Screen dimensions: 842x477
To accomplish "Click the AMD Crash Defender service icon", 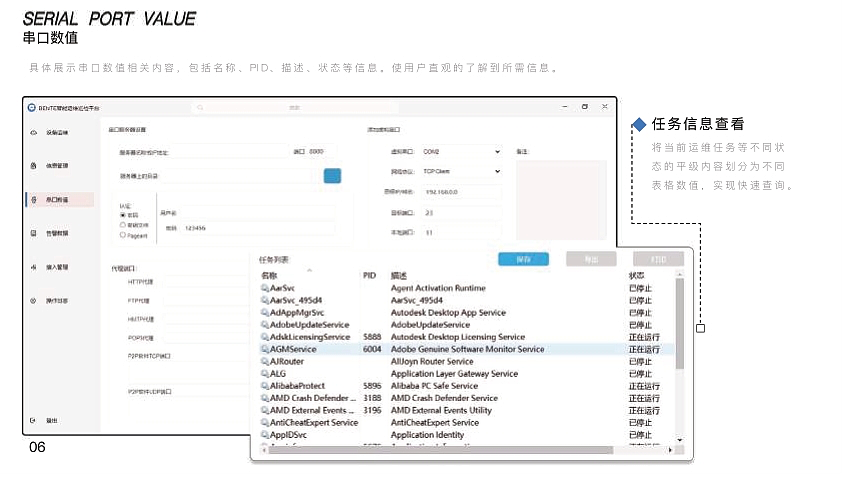I will [265, 398].
